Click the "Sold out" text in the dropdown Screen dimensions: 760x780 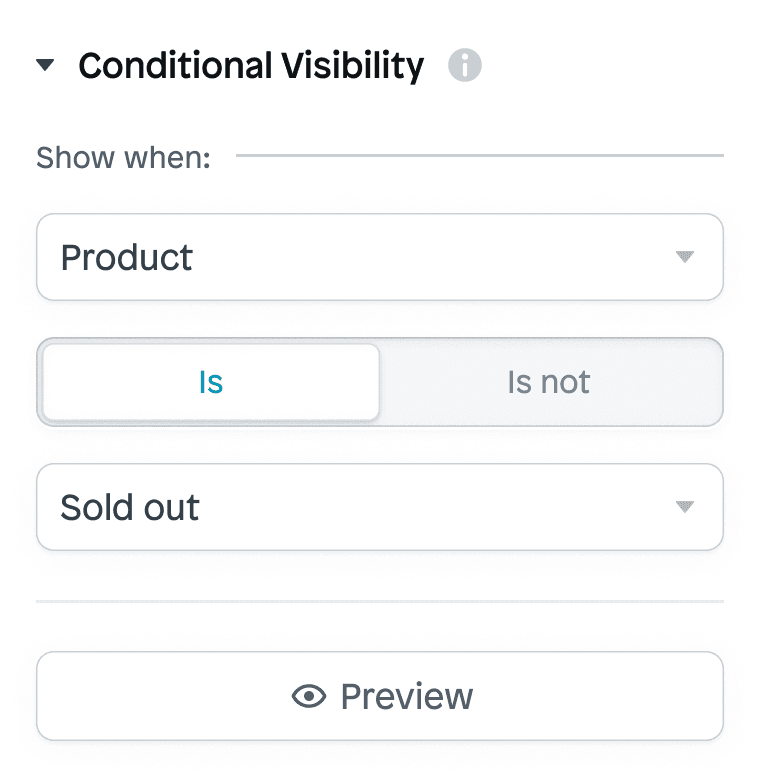coord(130,507)
